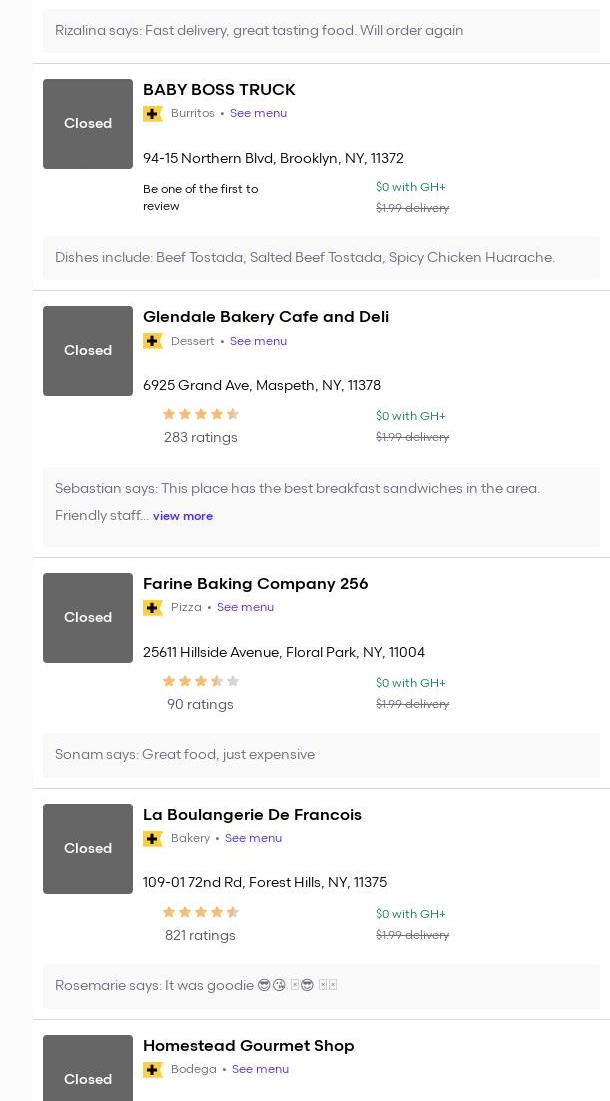Open the La Boulangerie De Francois title link
The width and height of the screenshot is (610, 1101).
click(x=252, y=815)
